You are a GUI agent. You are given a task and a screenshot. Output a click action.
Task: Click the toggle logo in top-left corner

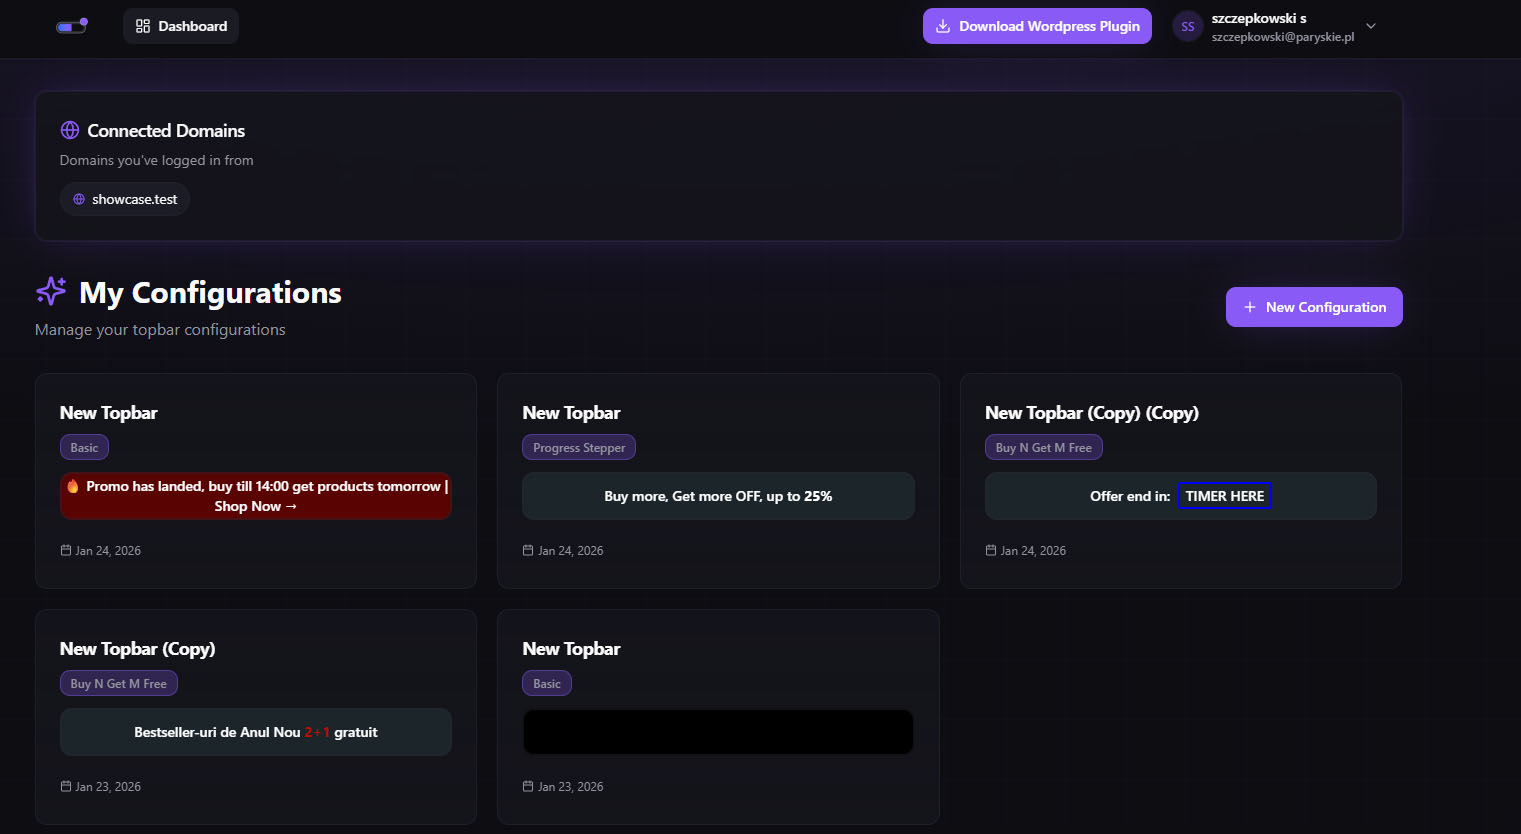(72, 26)
